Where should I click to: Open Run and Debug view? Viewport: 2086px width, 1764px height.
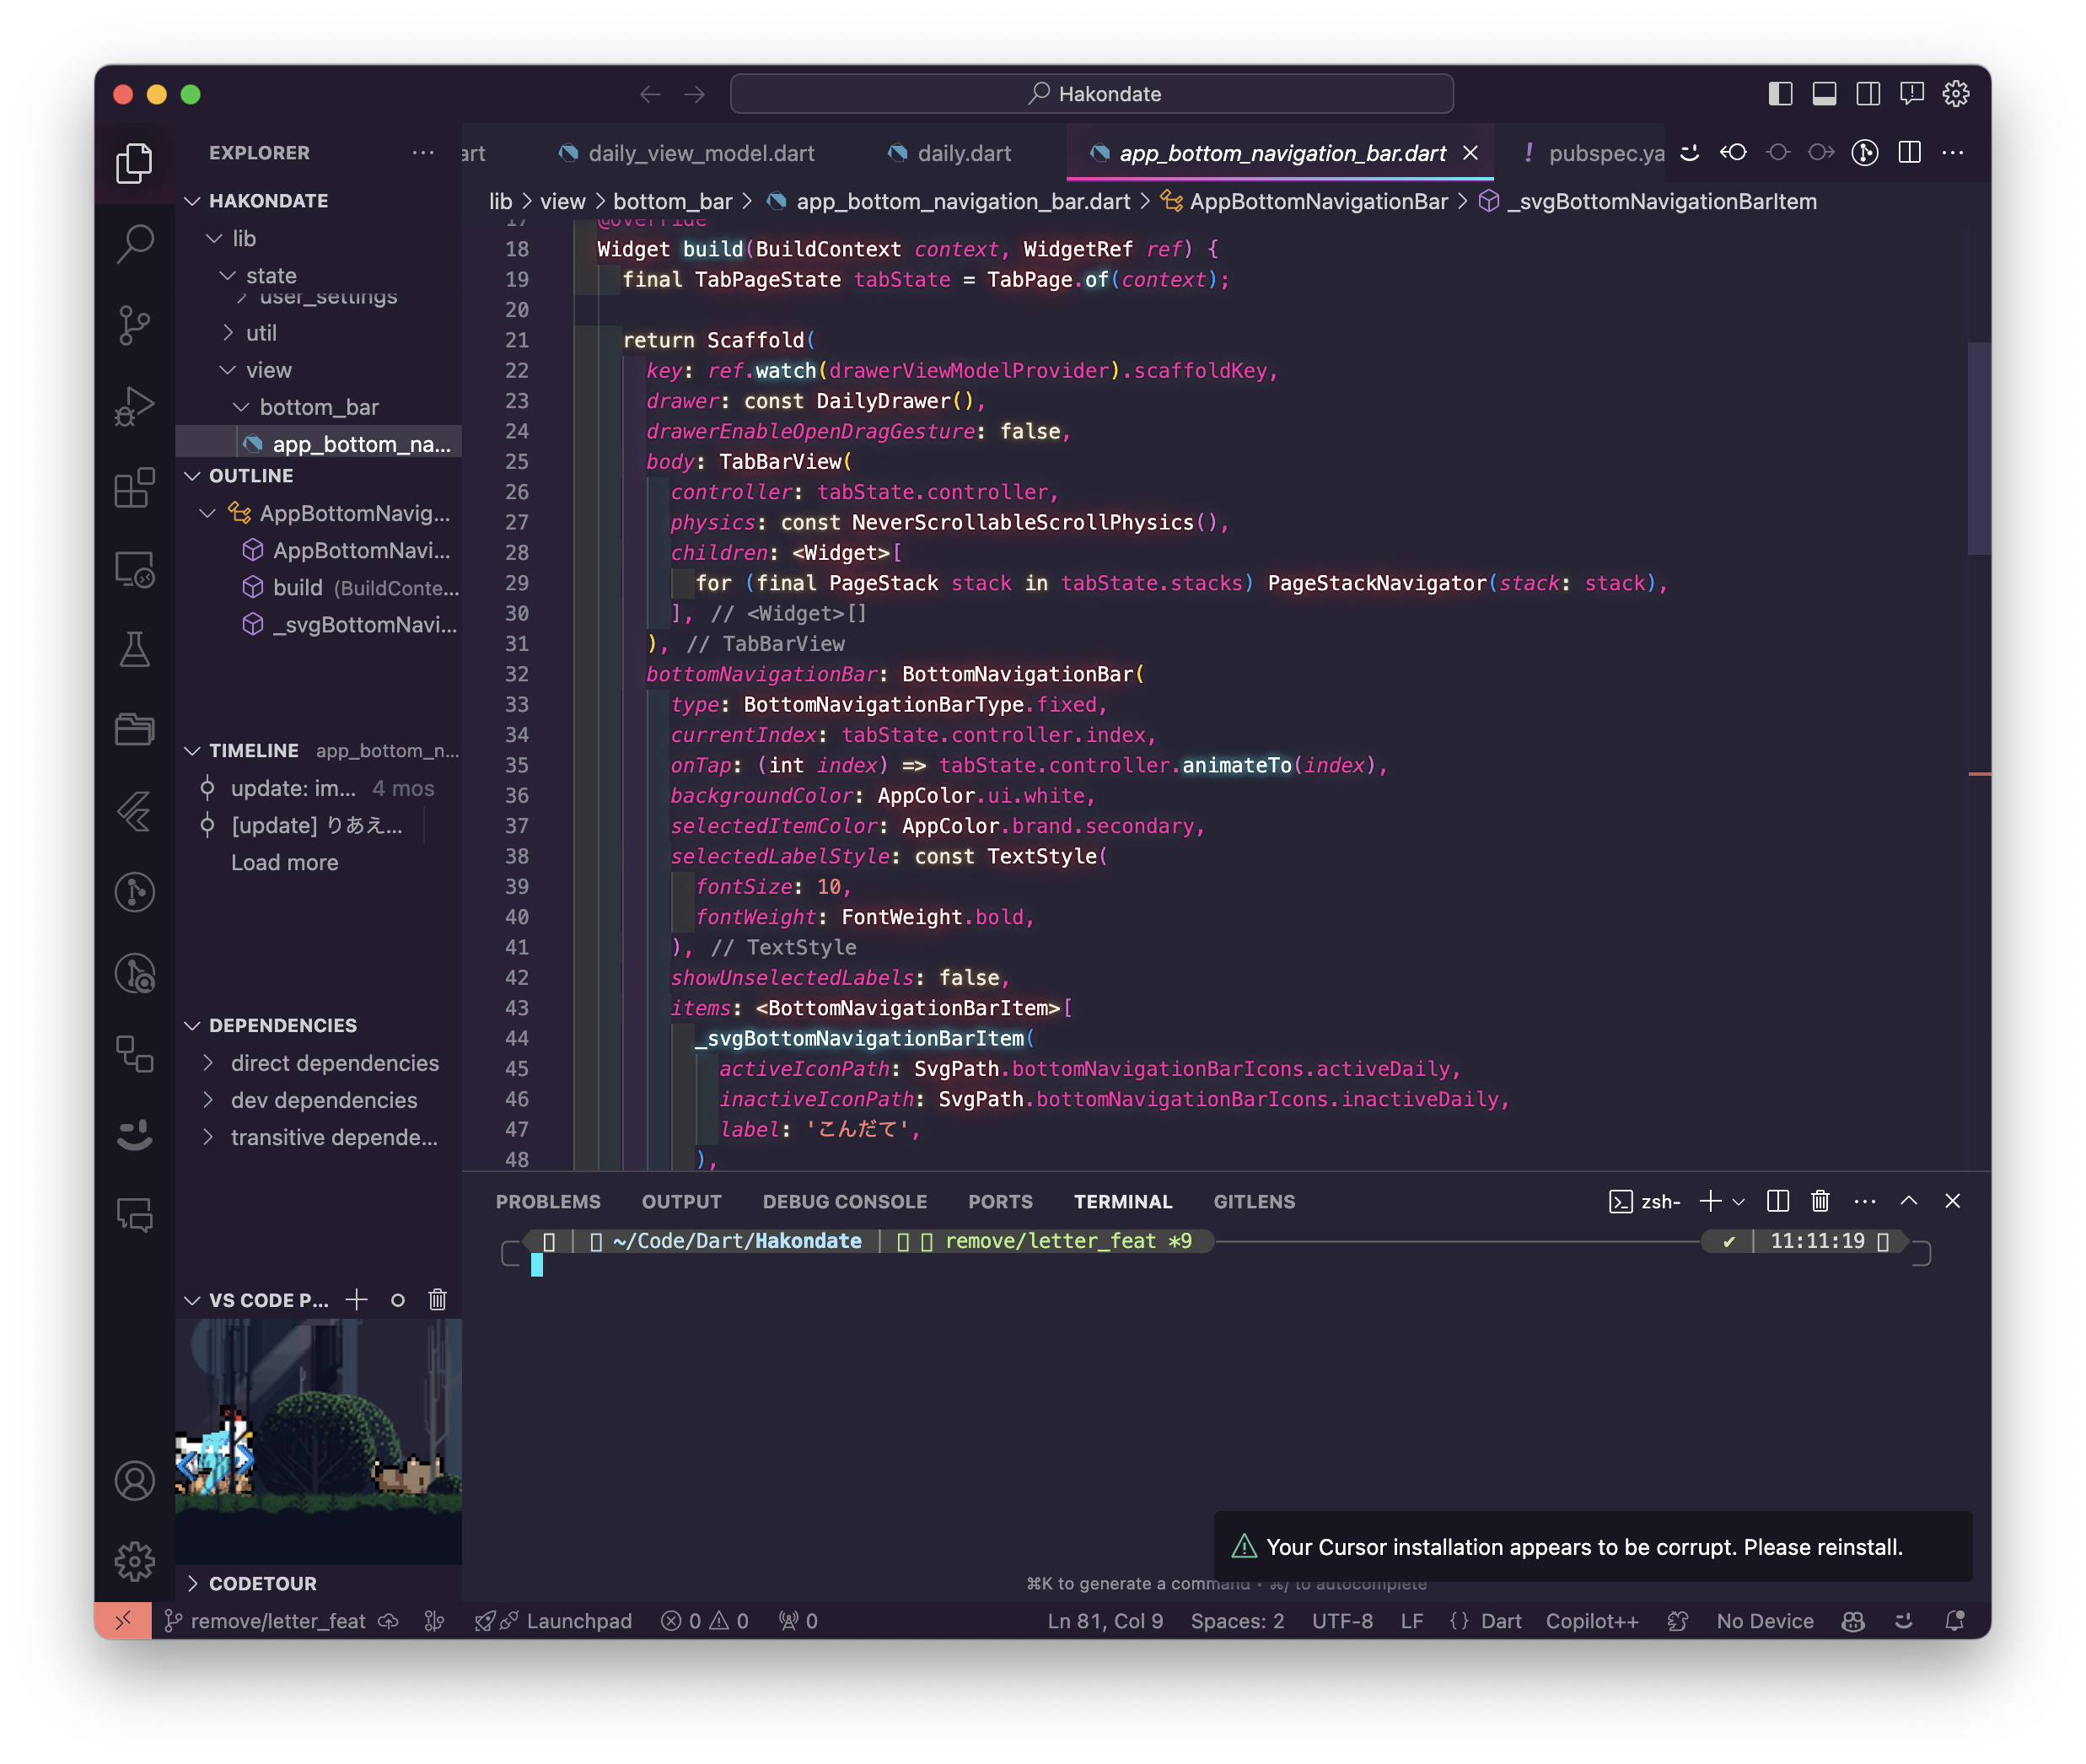[134, 406]
